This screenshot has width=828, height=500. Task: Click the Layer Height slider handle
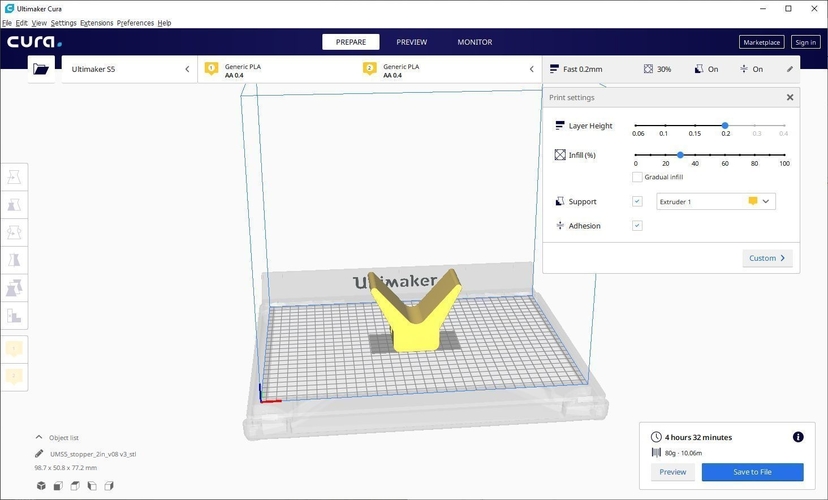pos(725,125)
